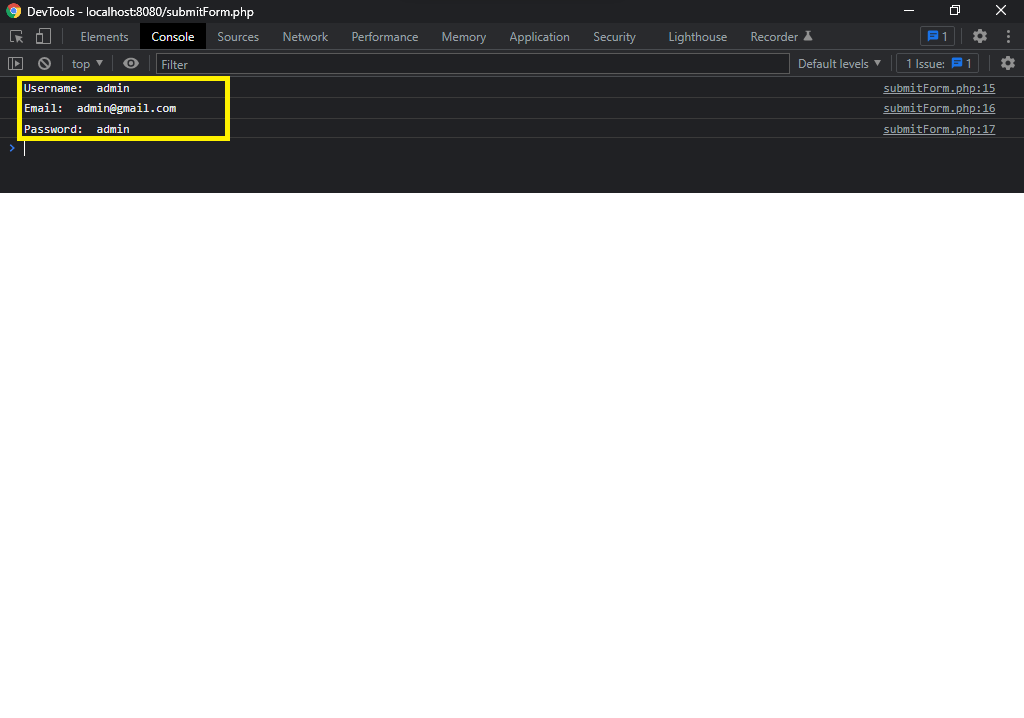Click the console Filter input field

point(400,63)
